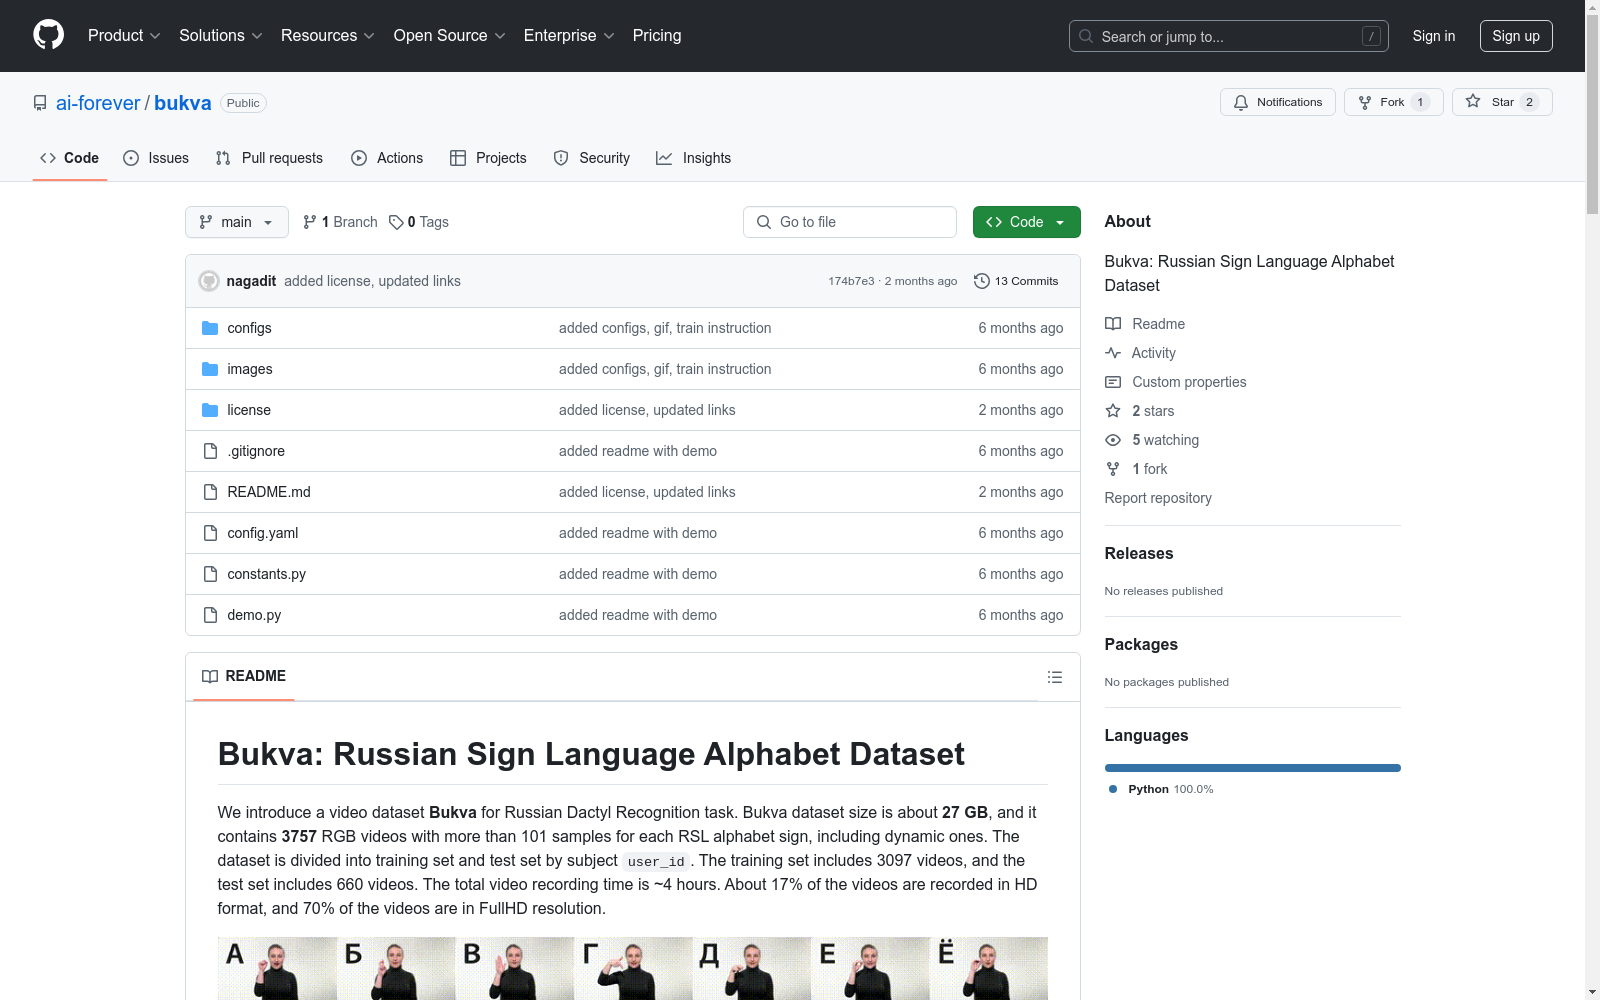Switch to the Actions tab

(x=387, y=158)
